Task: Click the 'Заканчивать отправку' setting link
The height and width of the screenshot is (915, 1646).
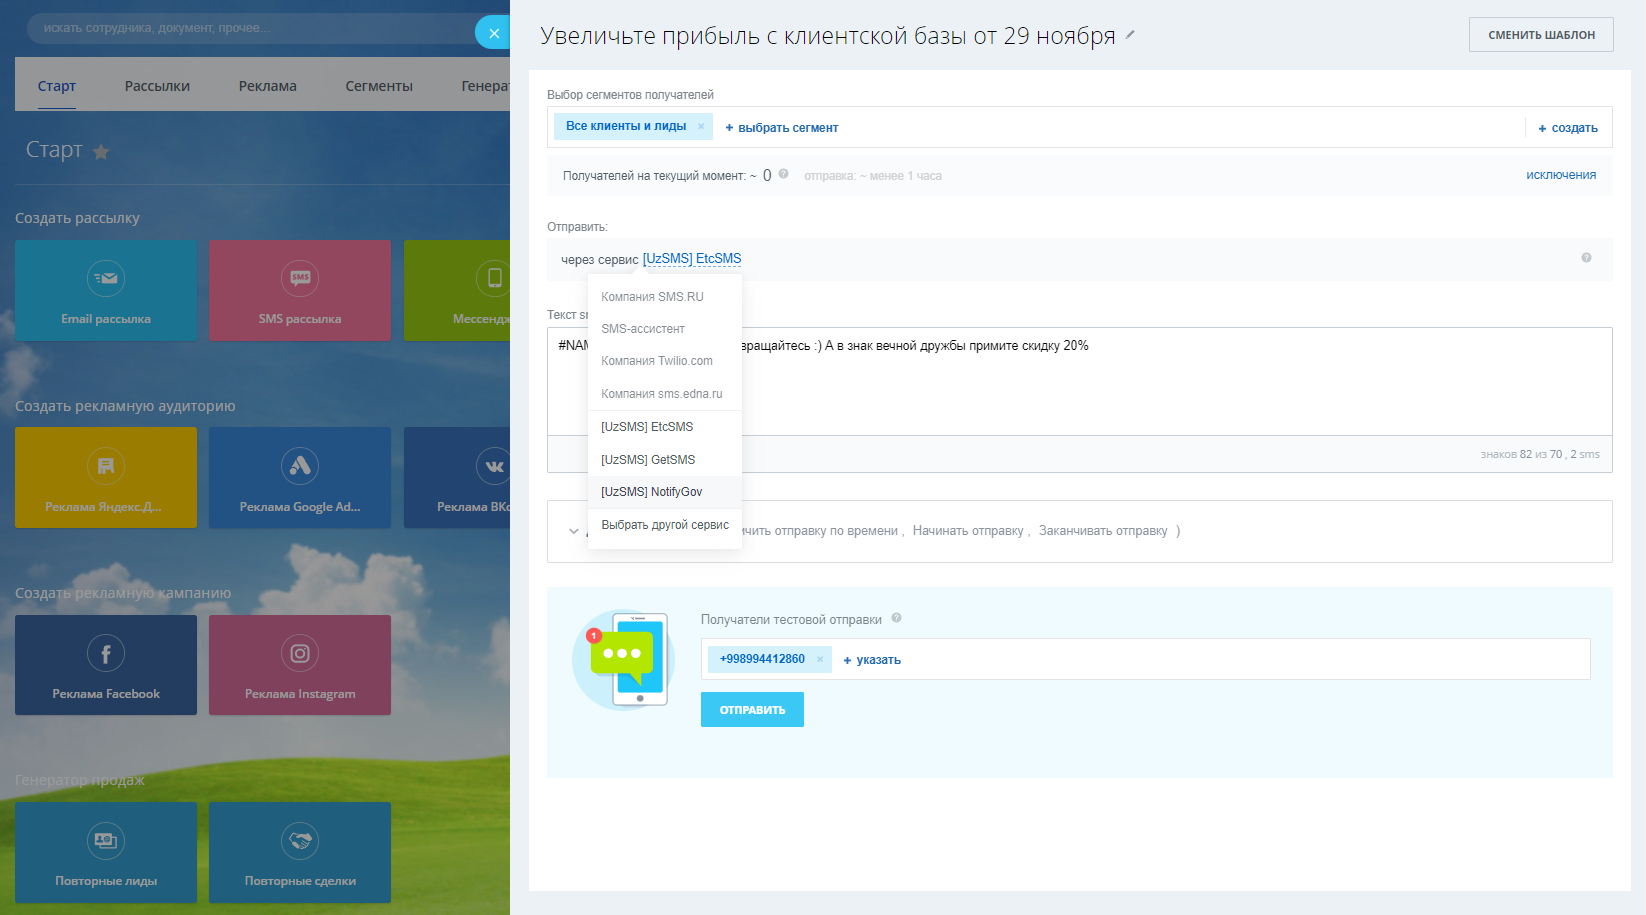Action: (x=1103, y=531)
